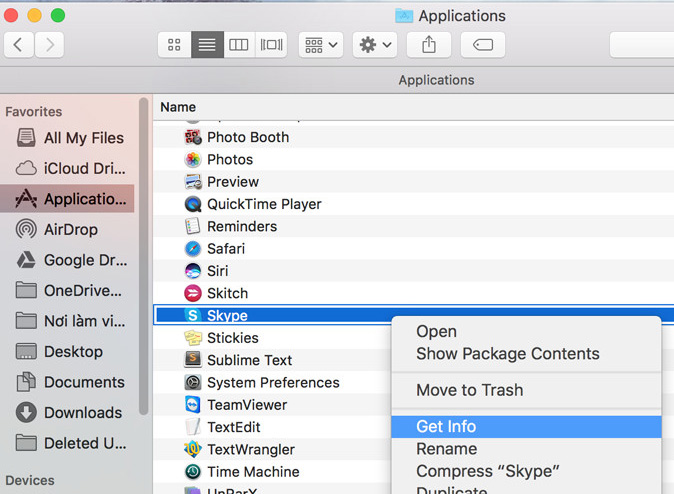Click the Share toolbar button

pyautogui.click(x=429, y=45)
